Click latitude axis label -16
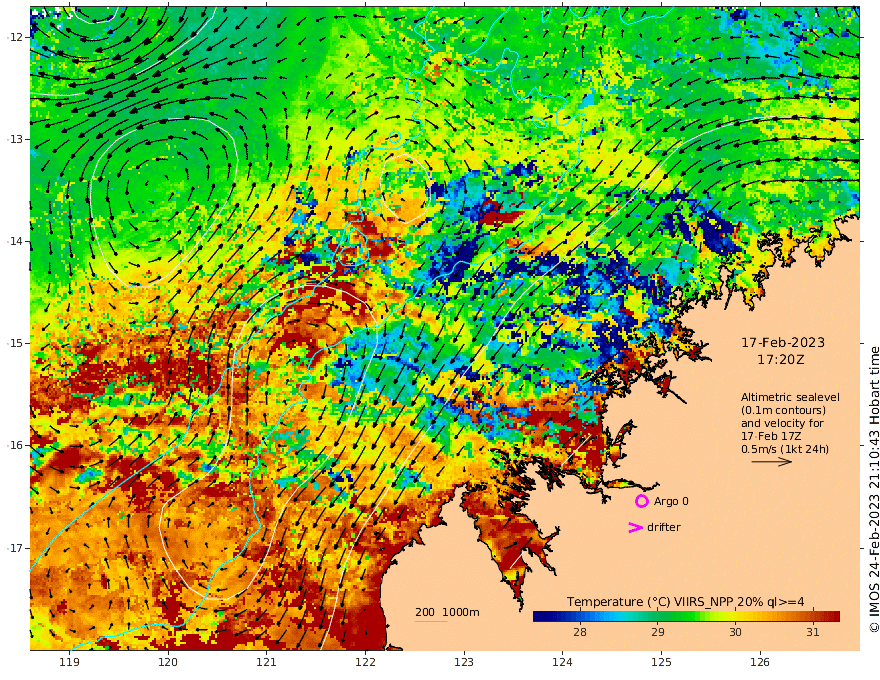Viewport: 880px width, 680px height. [x=15, y=445]
